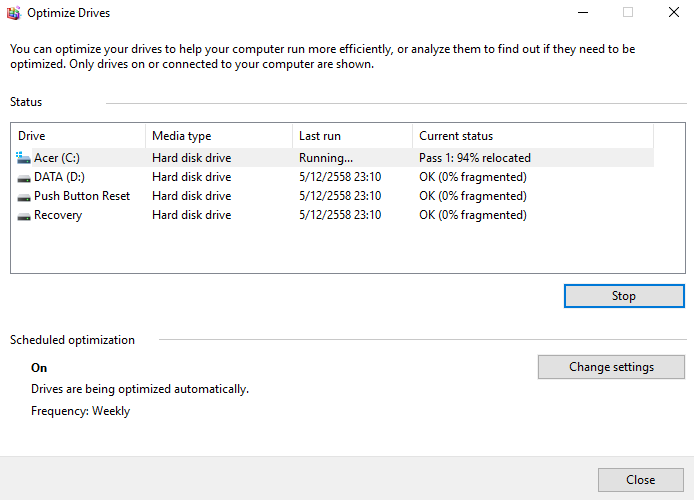Click the DATA drive's last run date

pos(340,177)
